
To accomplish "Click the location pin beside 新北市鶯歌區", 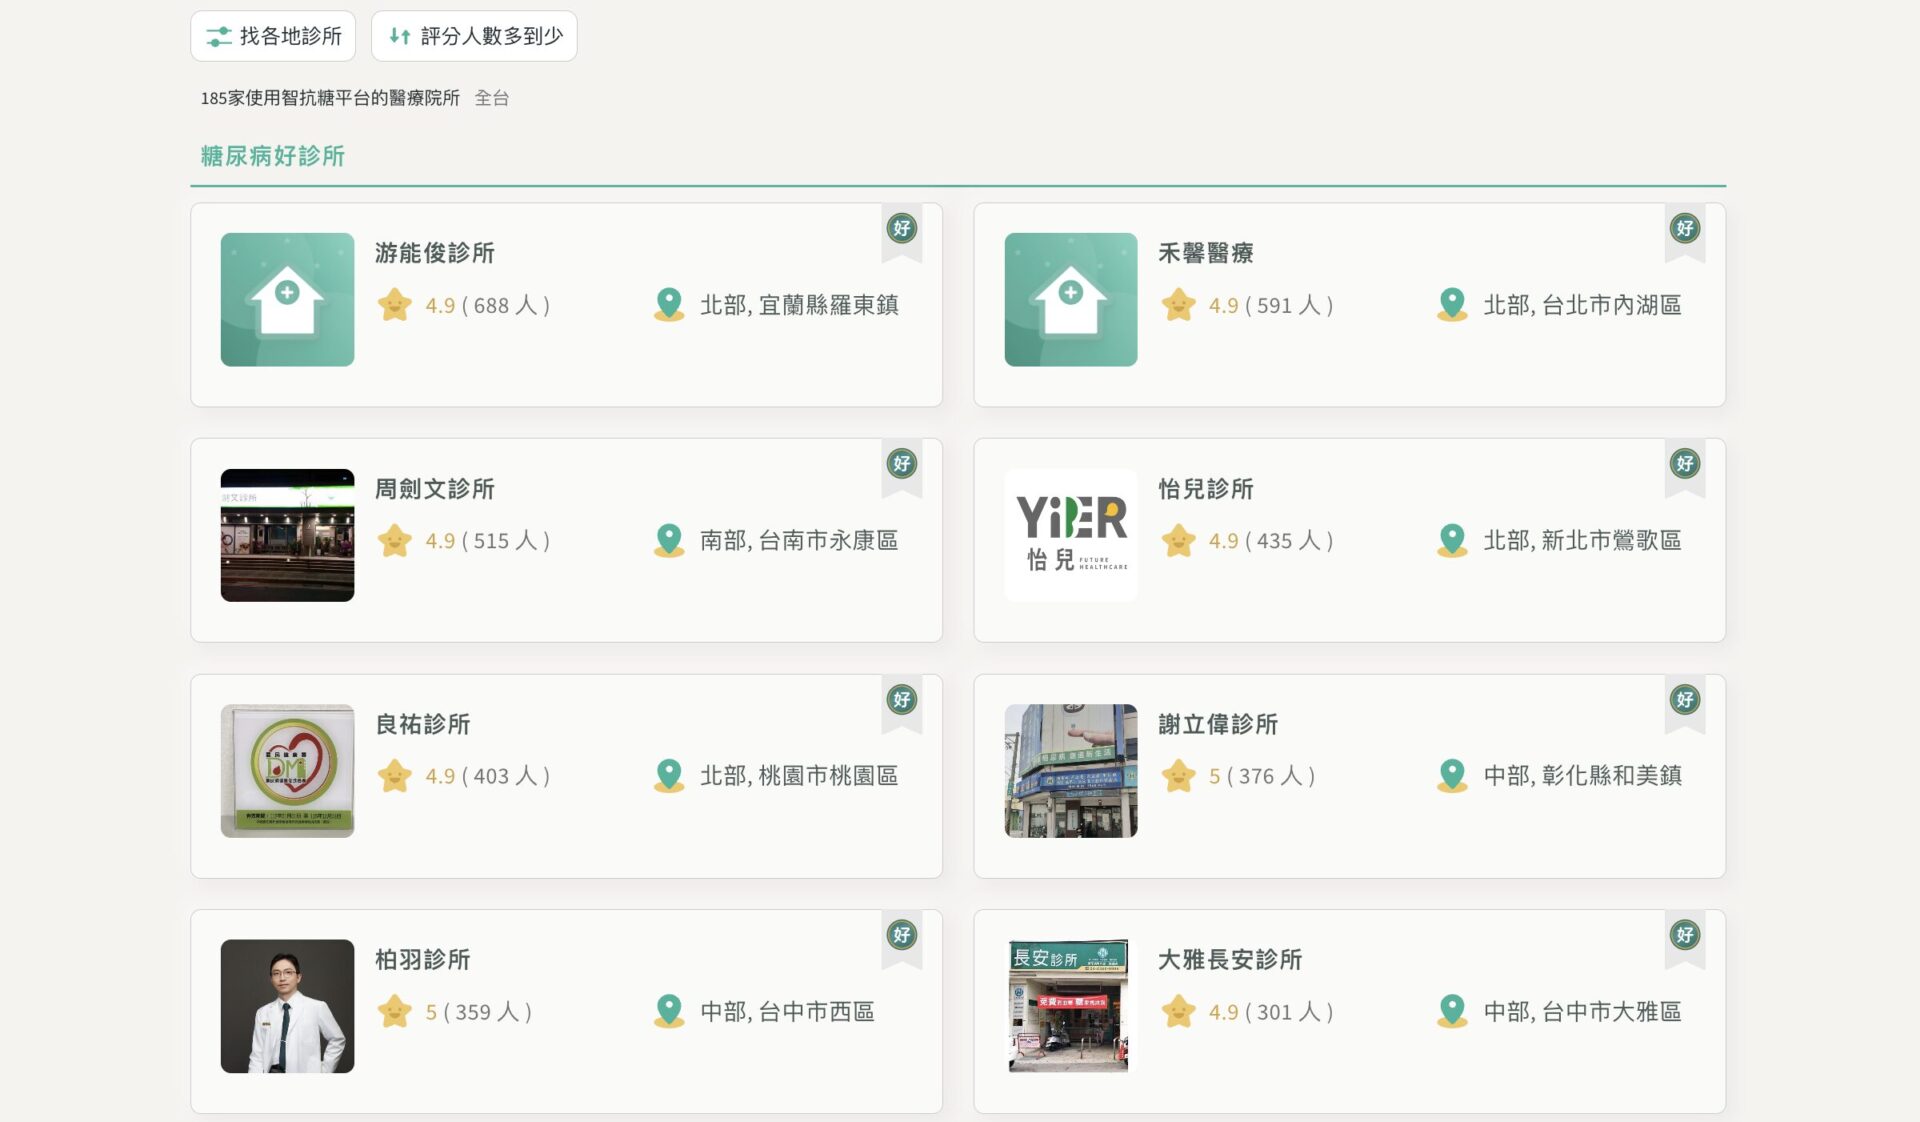I will point(1452,541).
